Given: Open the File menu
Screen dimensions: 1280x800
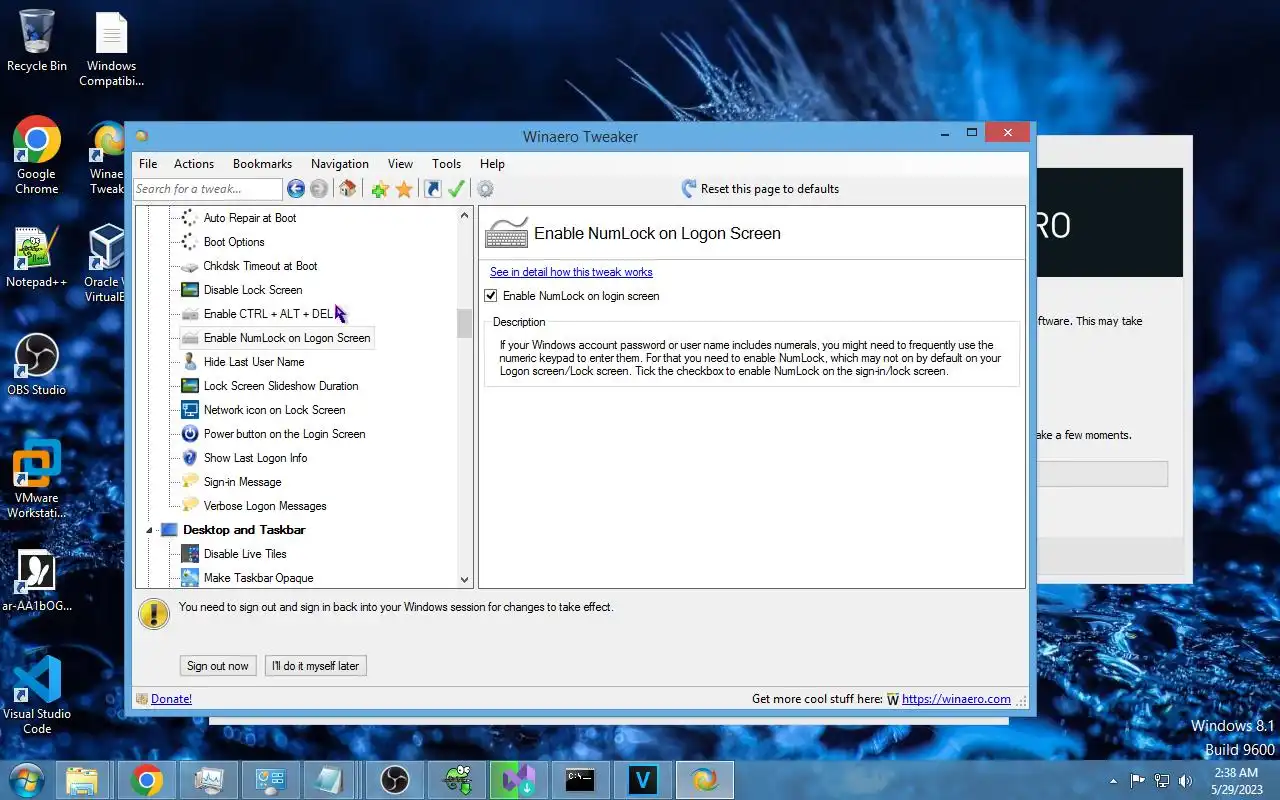Looking at the screenshot, I should click(148, 164).
